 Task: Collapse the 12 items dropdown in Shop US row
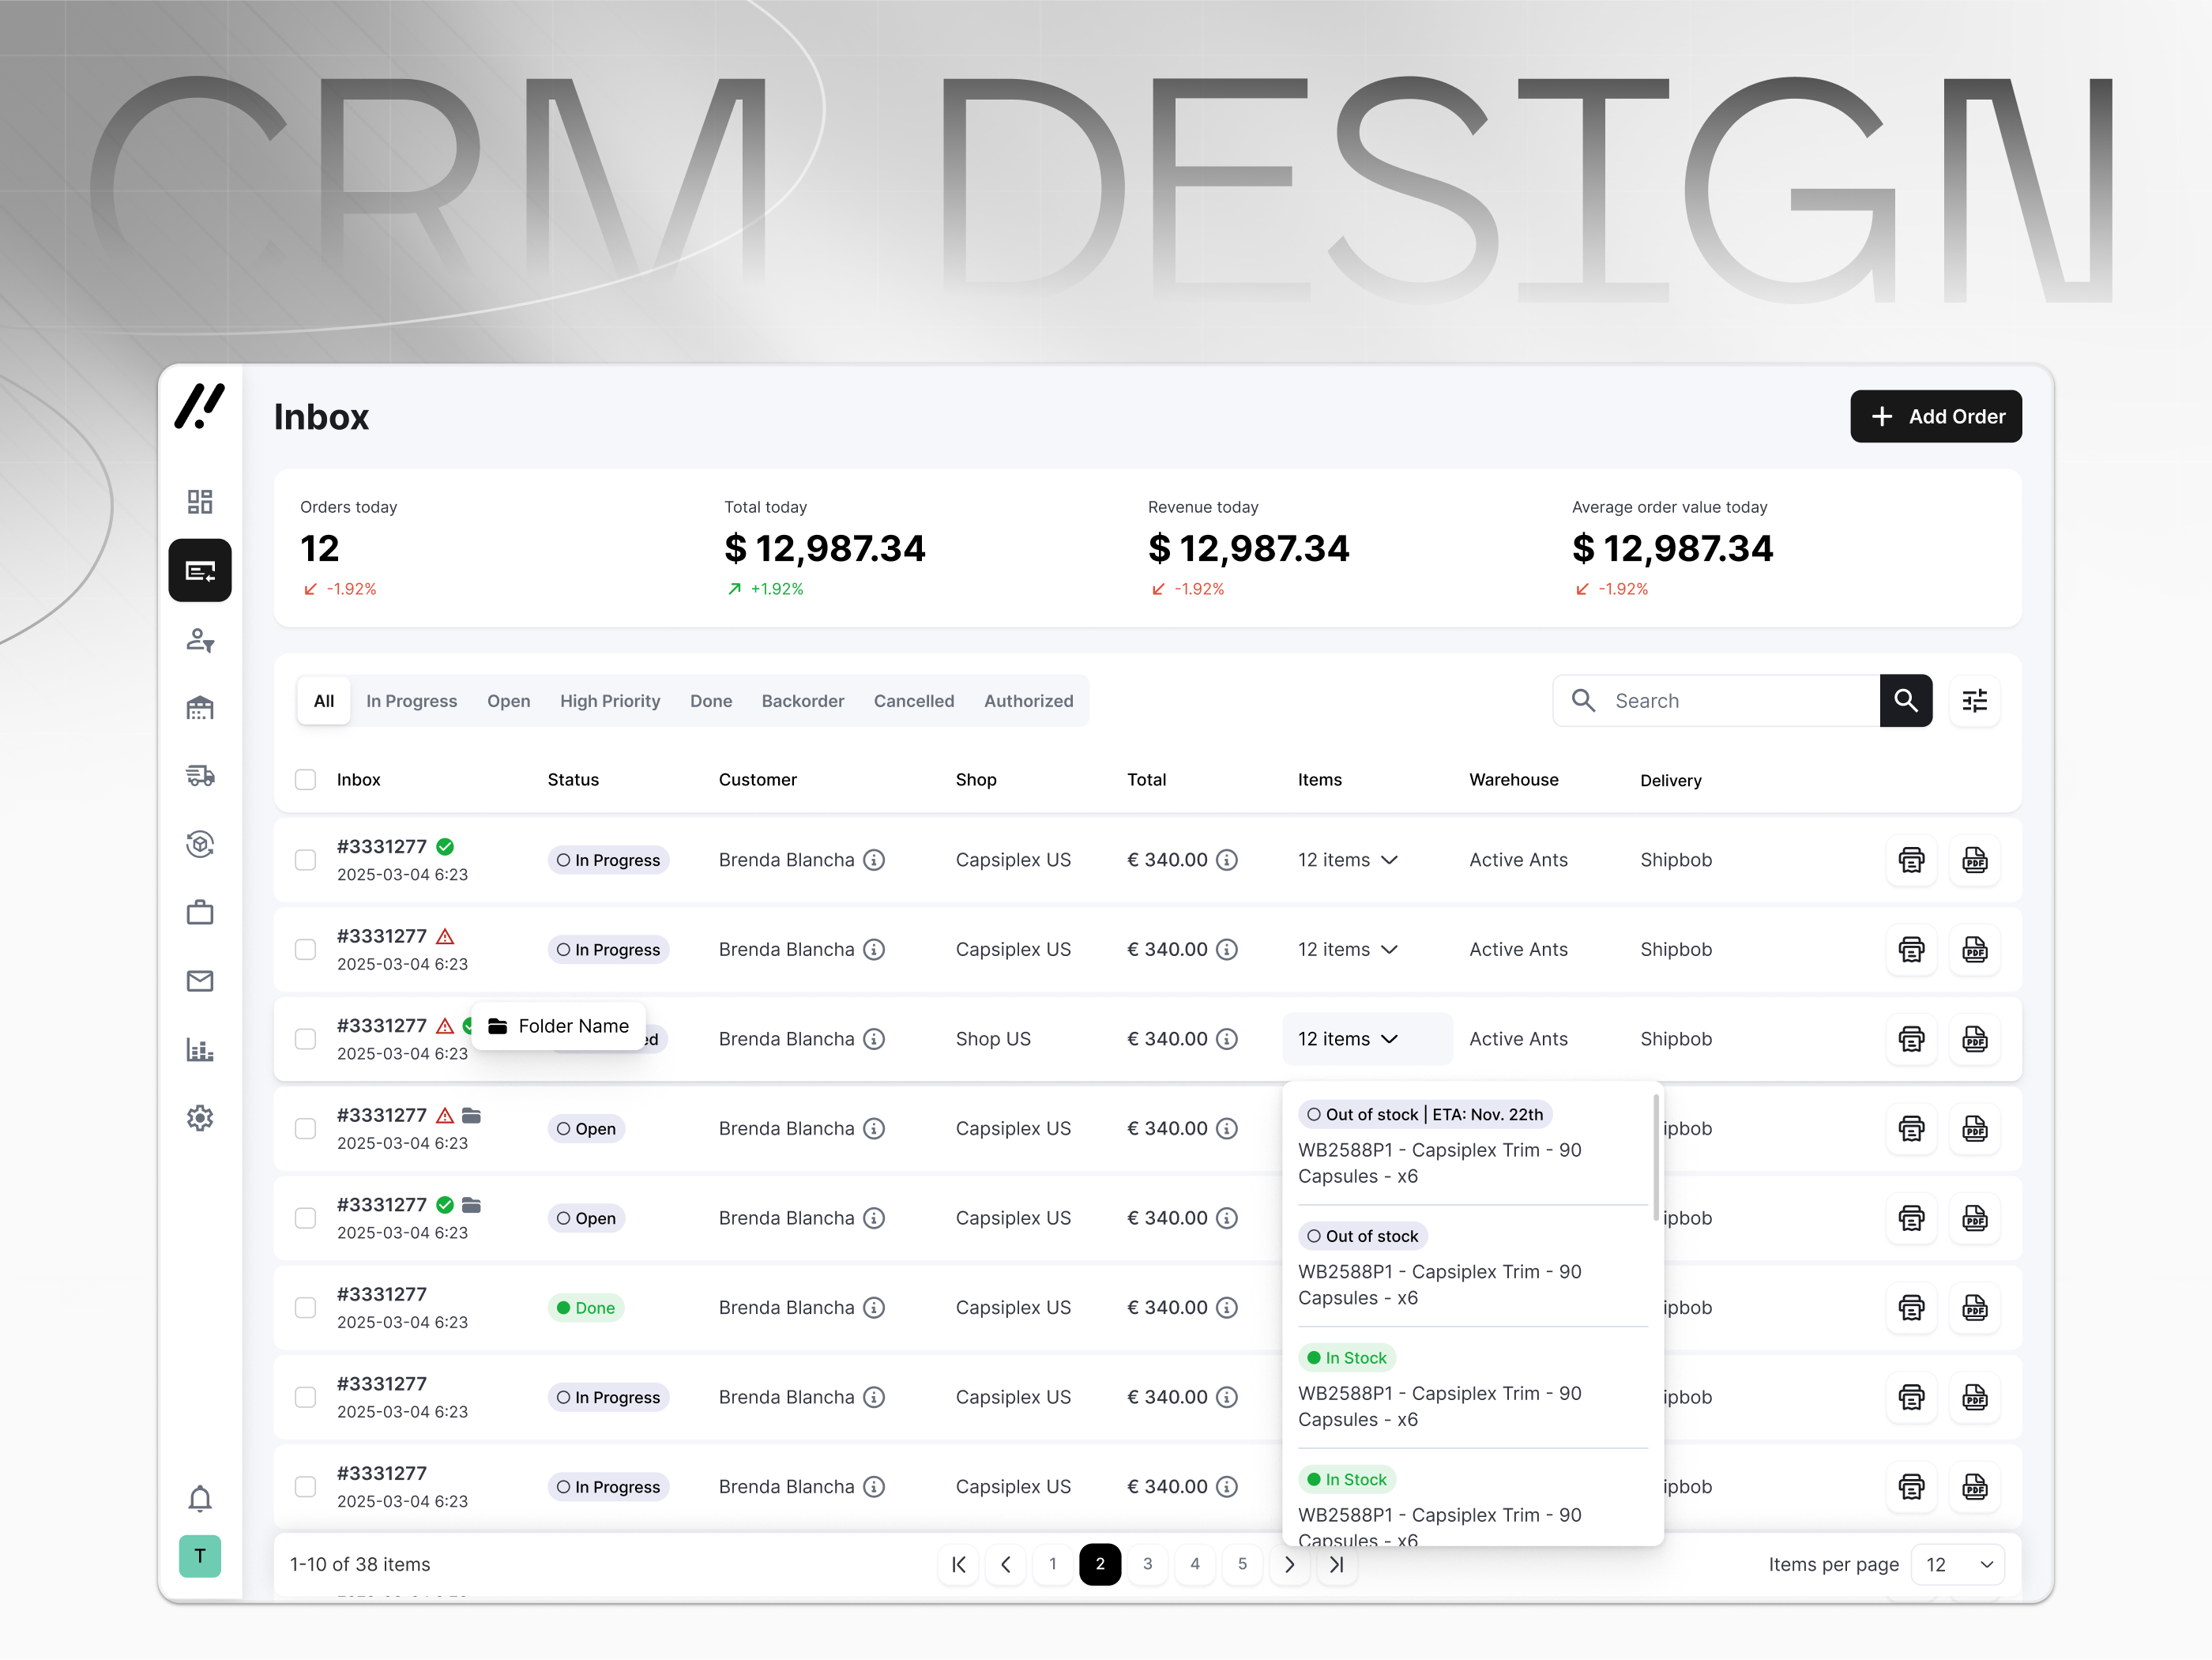pos(1368,1040)
